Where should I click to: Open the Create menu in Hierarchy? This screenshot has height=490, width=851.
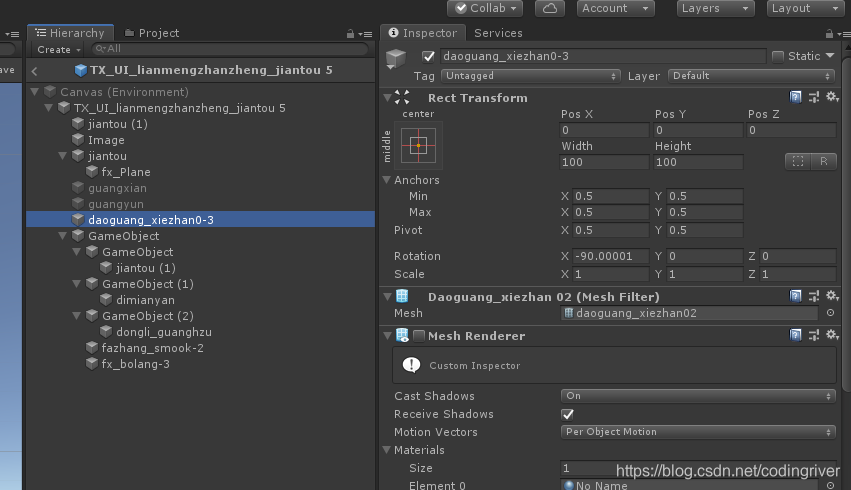(x=59, y=49)
